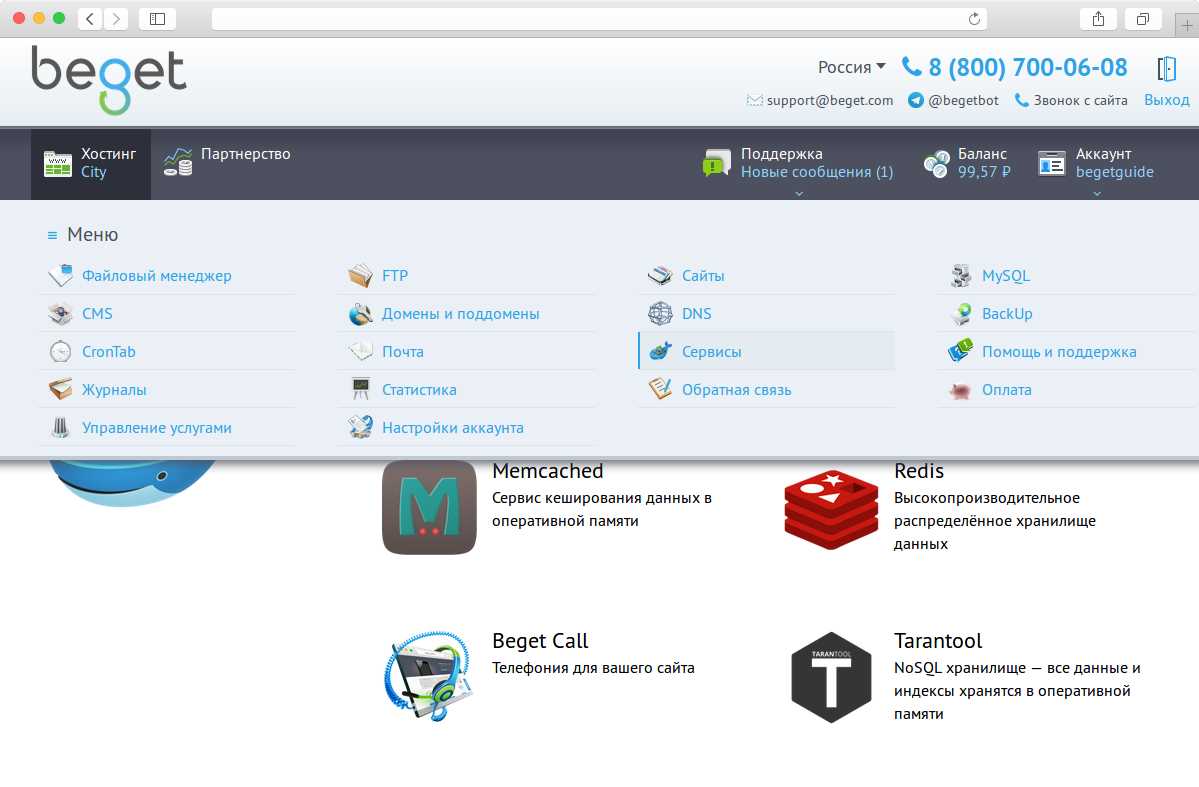
Task: Click the exit door icon above Выход
Action: (x=1166, y=69)
